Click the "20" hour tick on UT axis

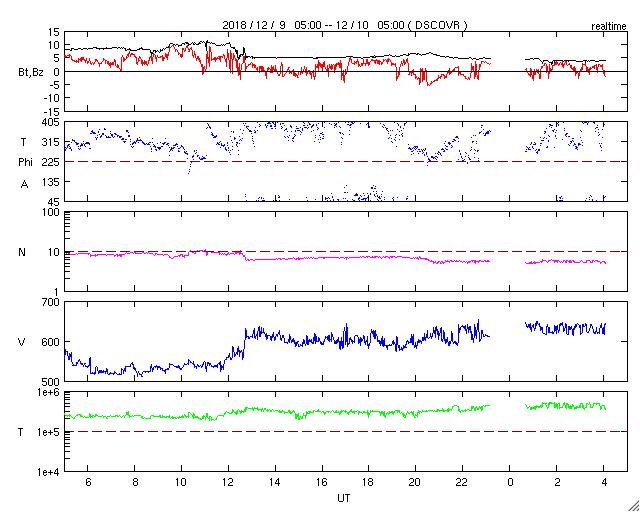pyautogui.click(x=416, y=482)
